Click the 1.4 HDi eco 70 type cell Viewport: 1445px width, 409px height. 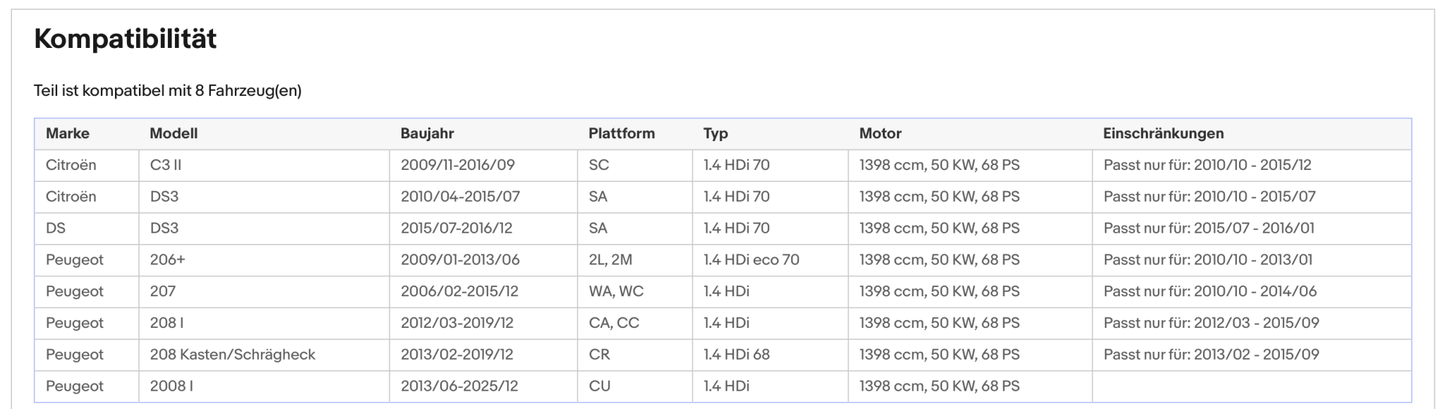pos(751,260)
